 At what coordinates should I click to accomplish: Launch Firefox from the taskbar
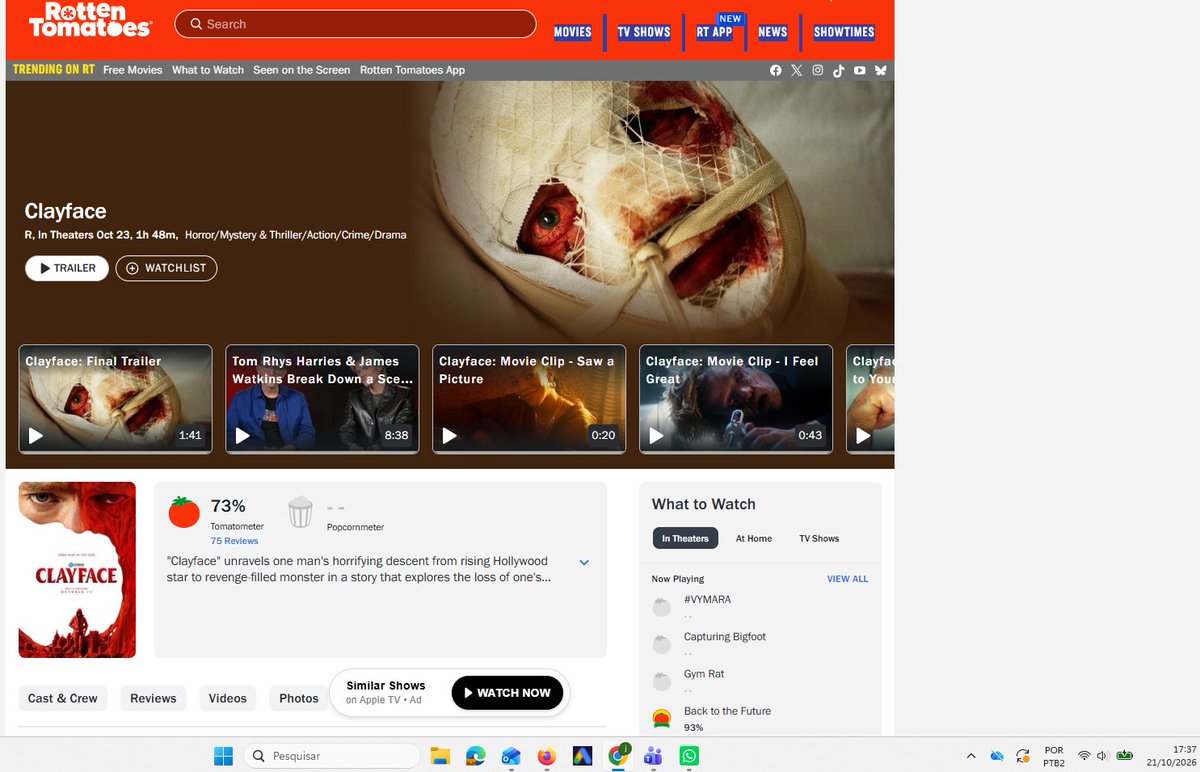click(547, 756)
